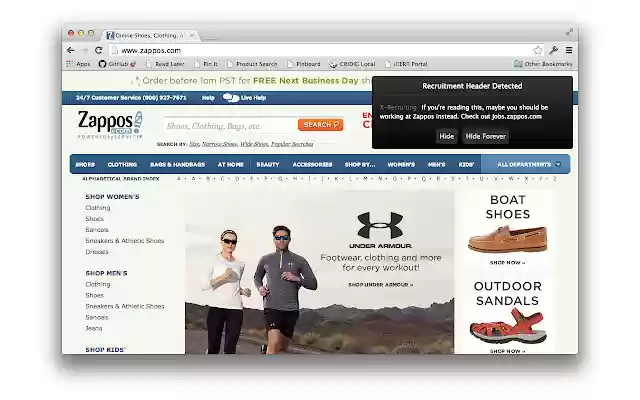
Task: Click letter Z in the brand index
Action: (555, 179)
